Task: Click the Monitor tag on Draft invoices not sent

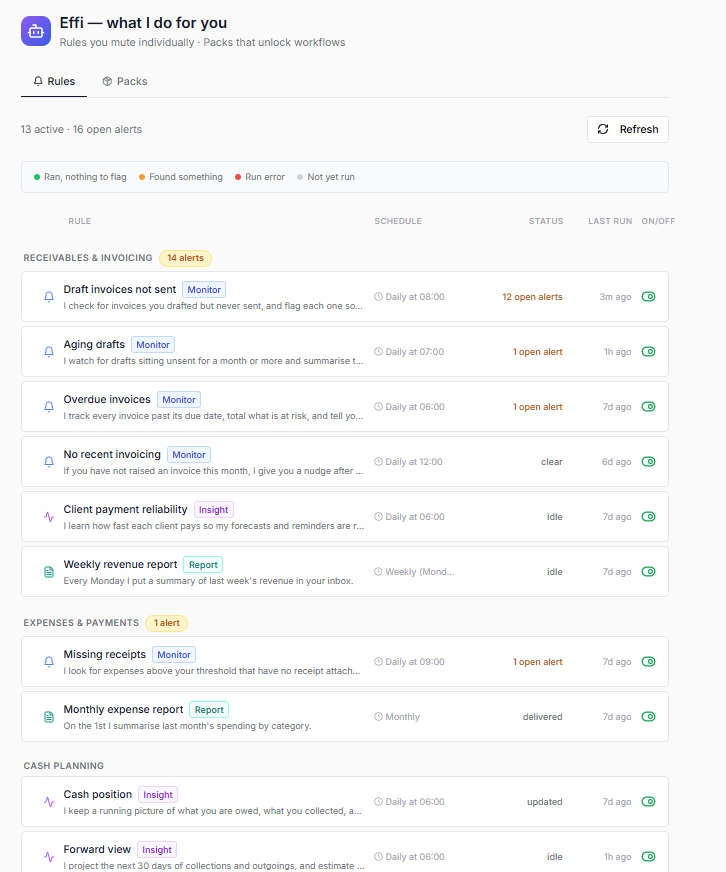Action: pyautogui.click(x=204, y=290)
